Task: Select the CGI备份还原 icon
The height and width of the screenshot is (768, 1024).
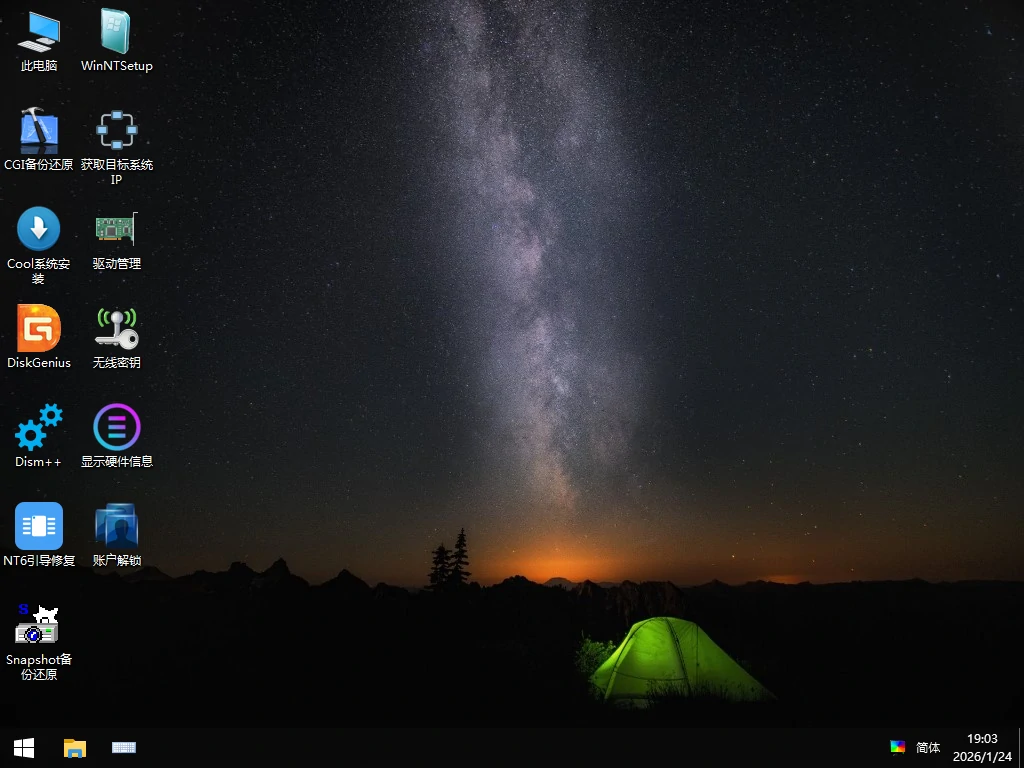Action: pos(39,130)
